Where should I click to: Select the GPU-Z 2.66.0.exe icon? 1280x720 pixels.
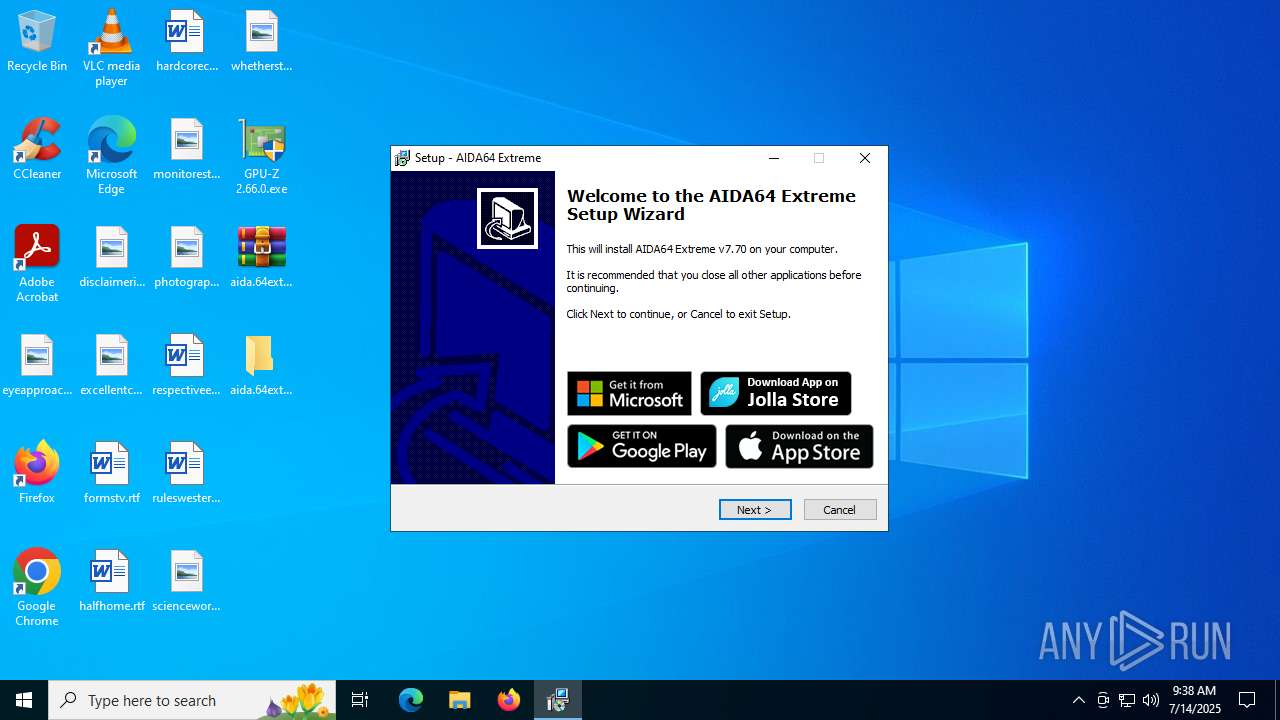[x=261, y=156]
